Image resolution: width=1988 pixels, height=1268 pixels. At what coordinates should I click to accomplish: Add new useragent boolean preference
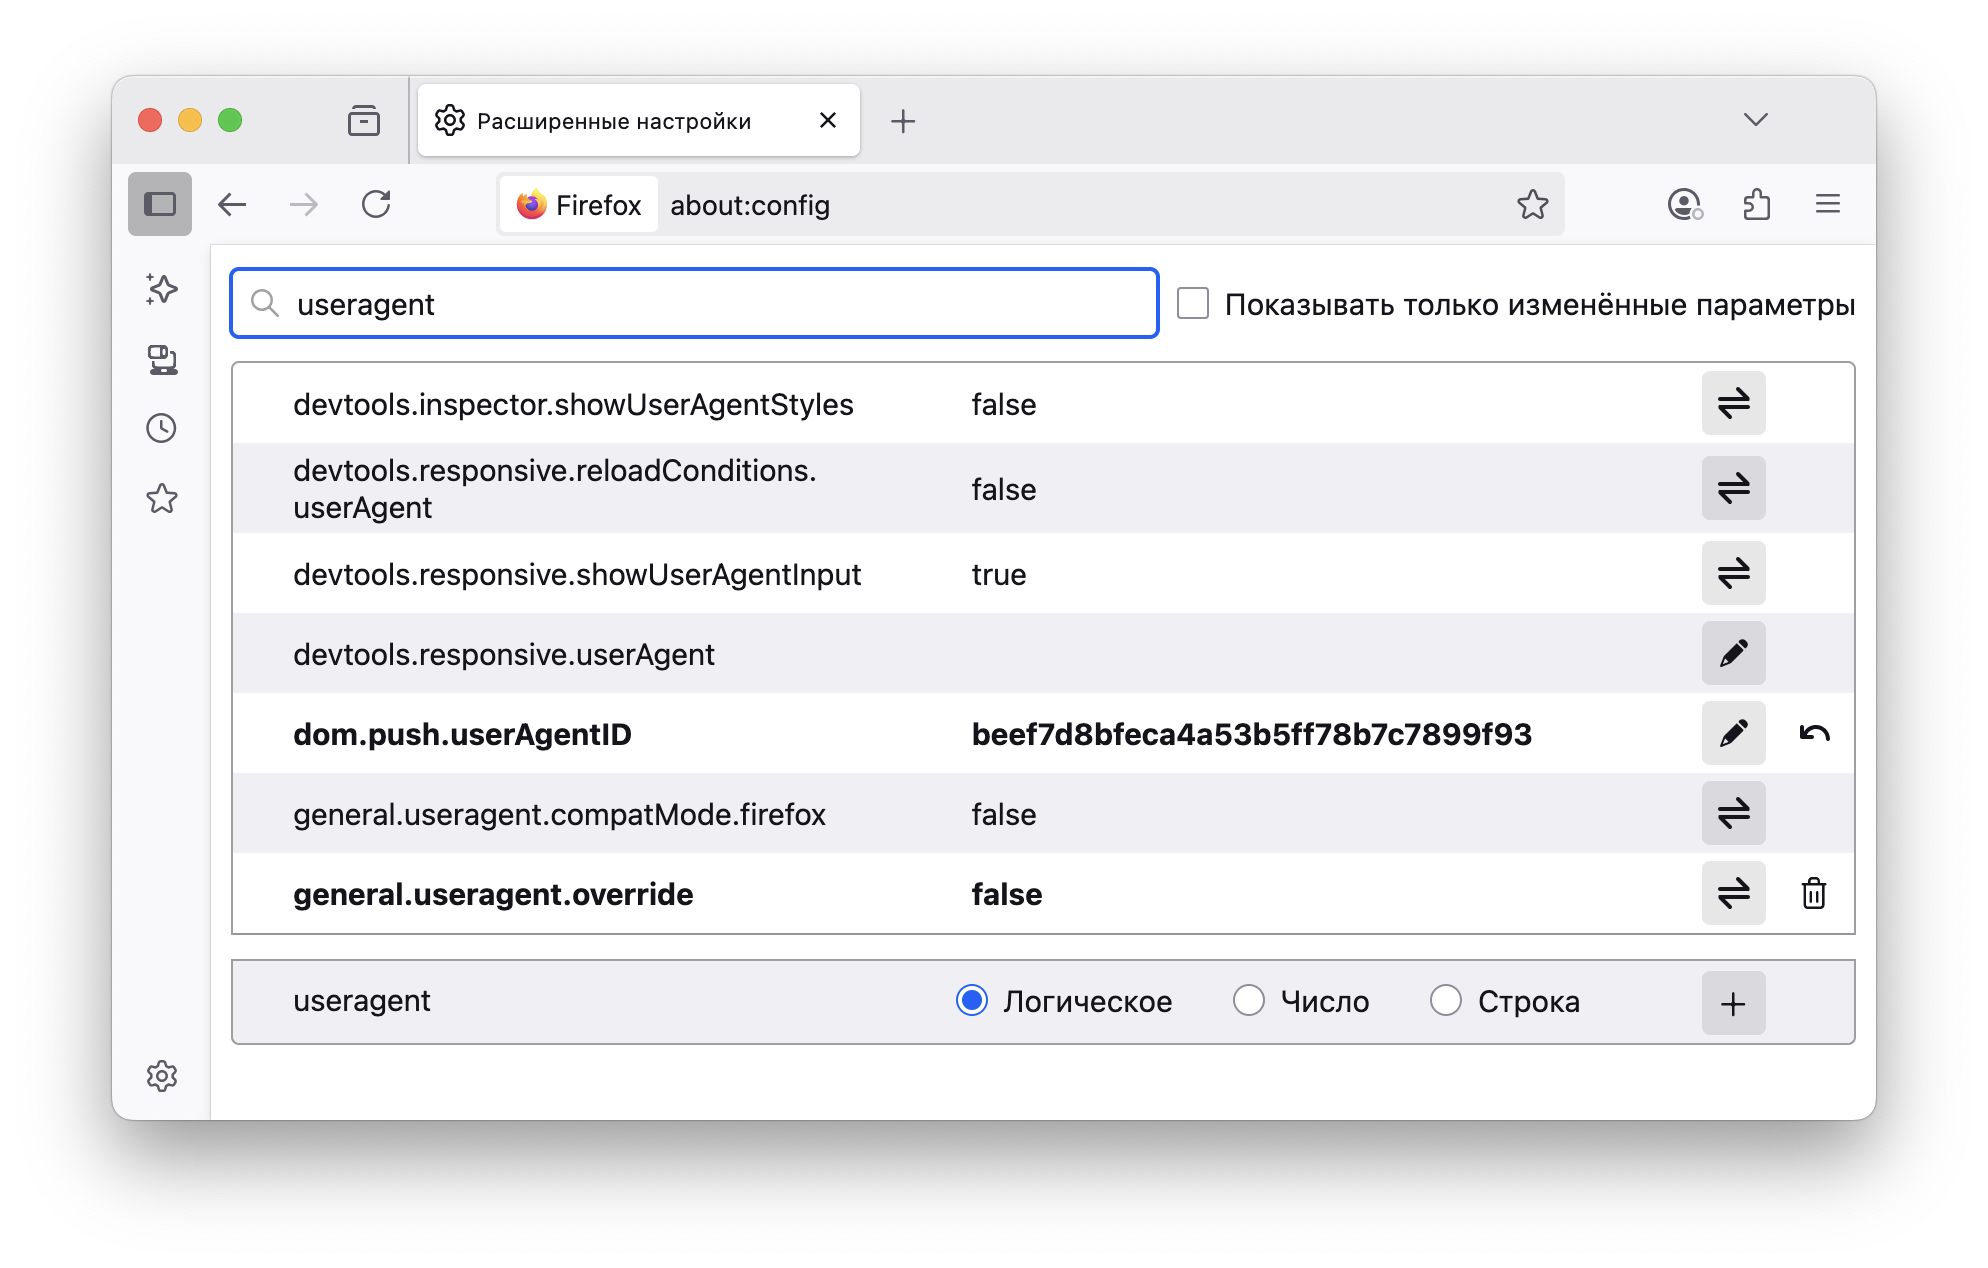tap(1733, 1002)
